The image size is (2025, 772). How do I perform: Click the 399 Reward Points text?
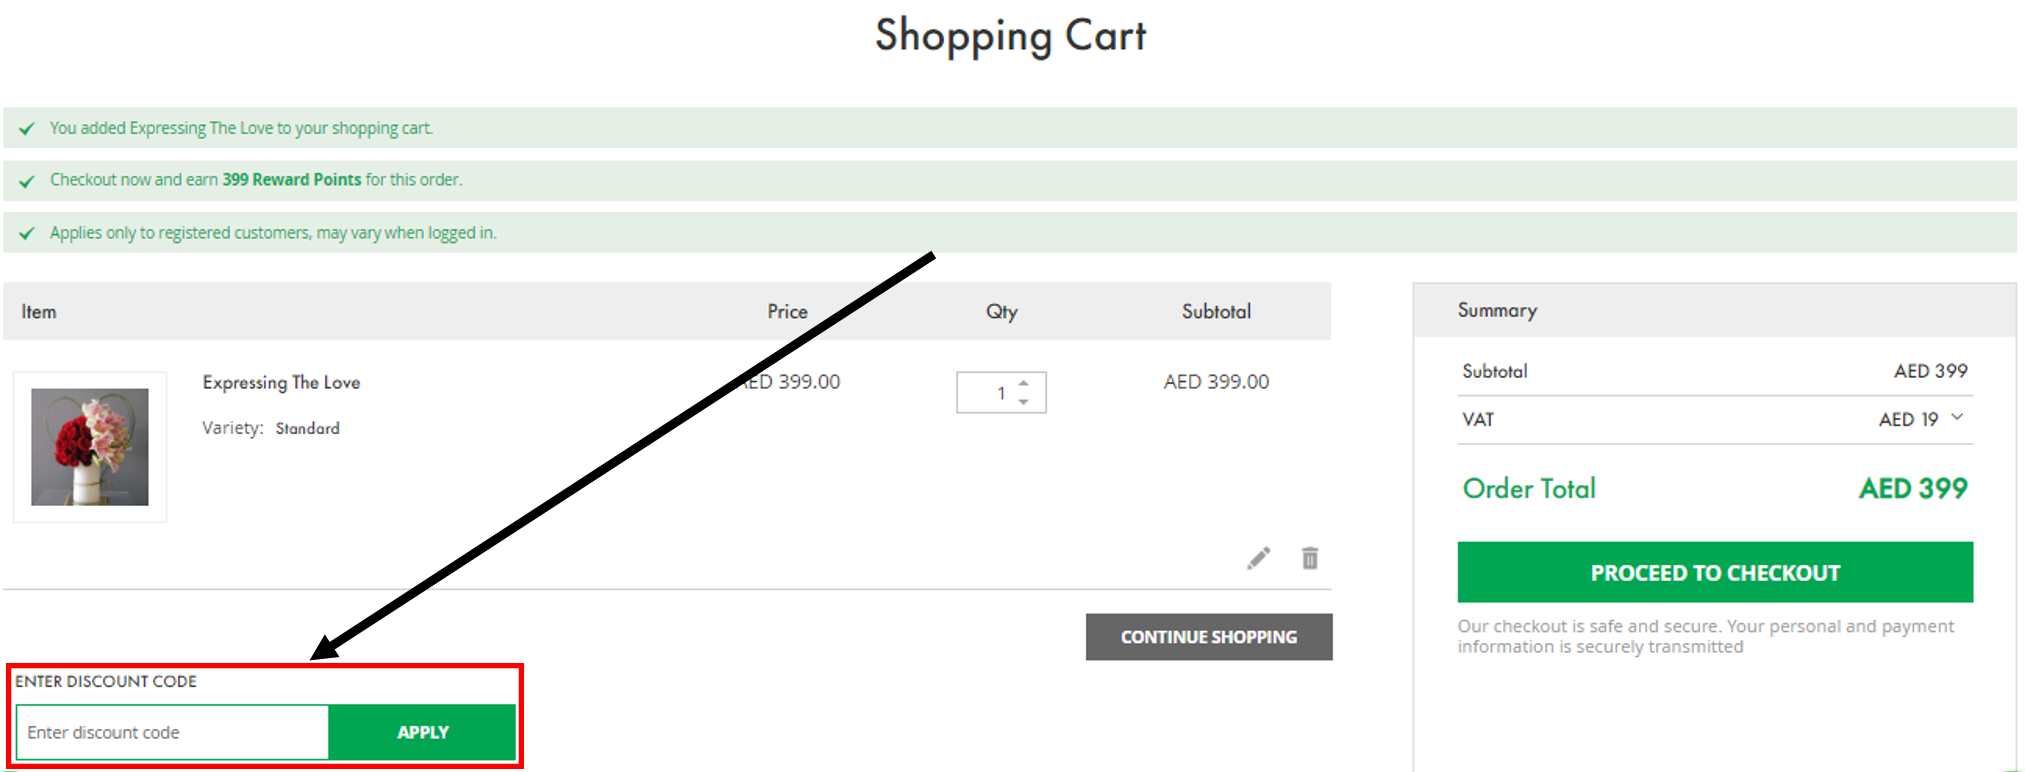291,180
